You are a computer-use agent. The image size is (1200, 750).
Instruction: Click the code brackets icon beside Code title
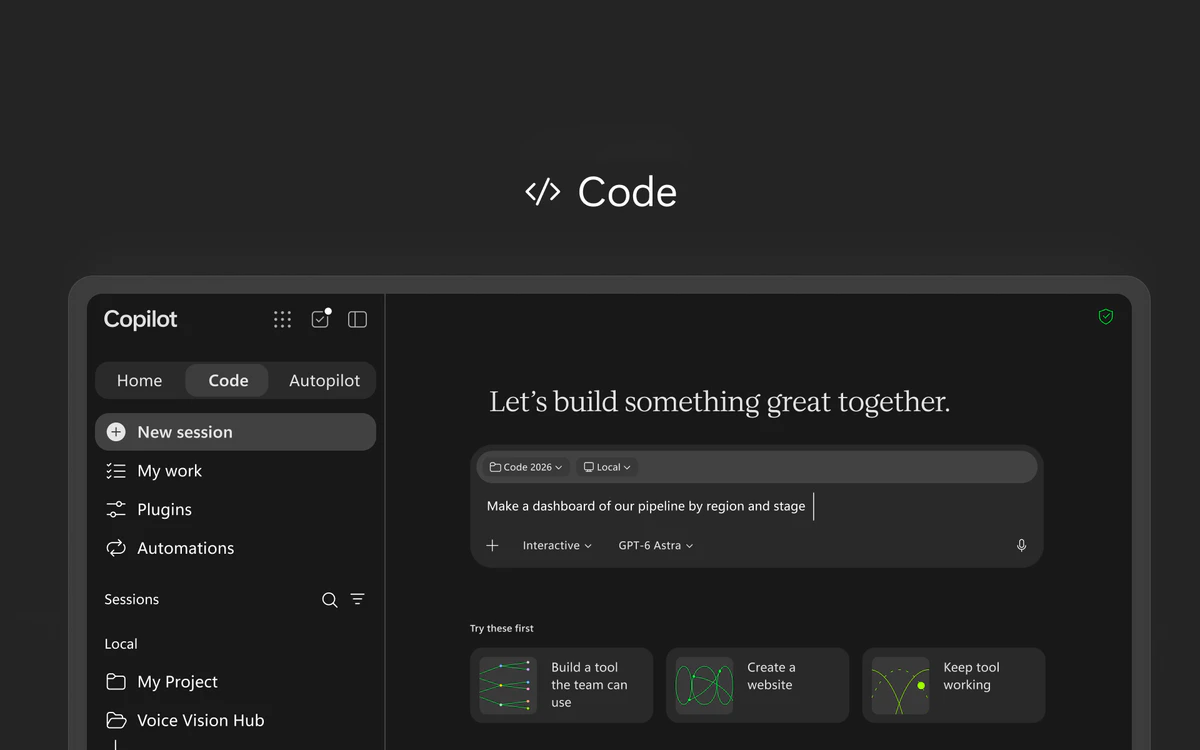coord(543,192)
